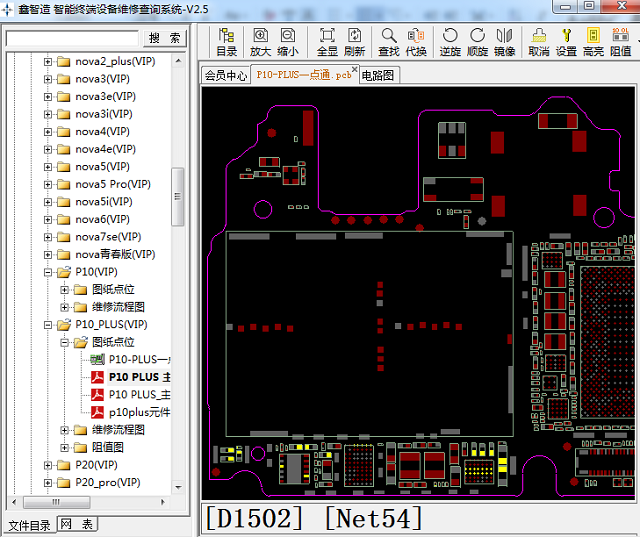Viewport: 640px width, 537px height.
Task: Expand the P20_pro(VIP) folder
Action: 48,483
